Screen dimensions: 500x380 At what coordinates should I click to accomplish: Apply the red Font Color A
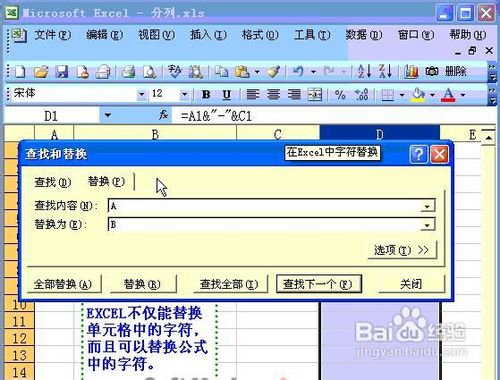point(448,95)
